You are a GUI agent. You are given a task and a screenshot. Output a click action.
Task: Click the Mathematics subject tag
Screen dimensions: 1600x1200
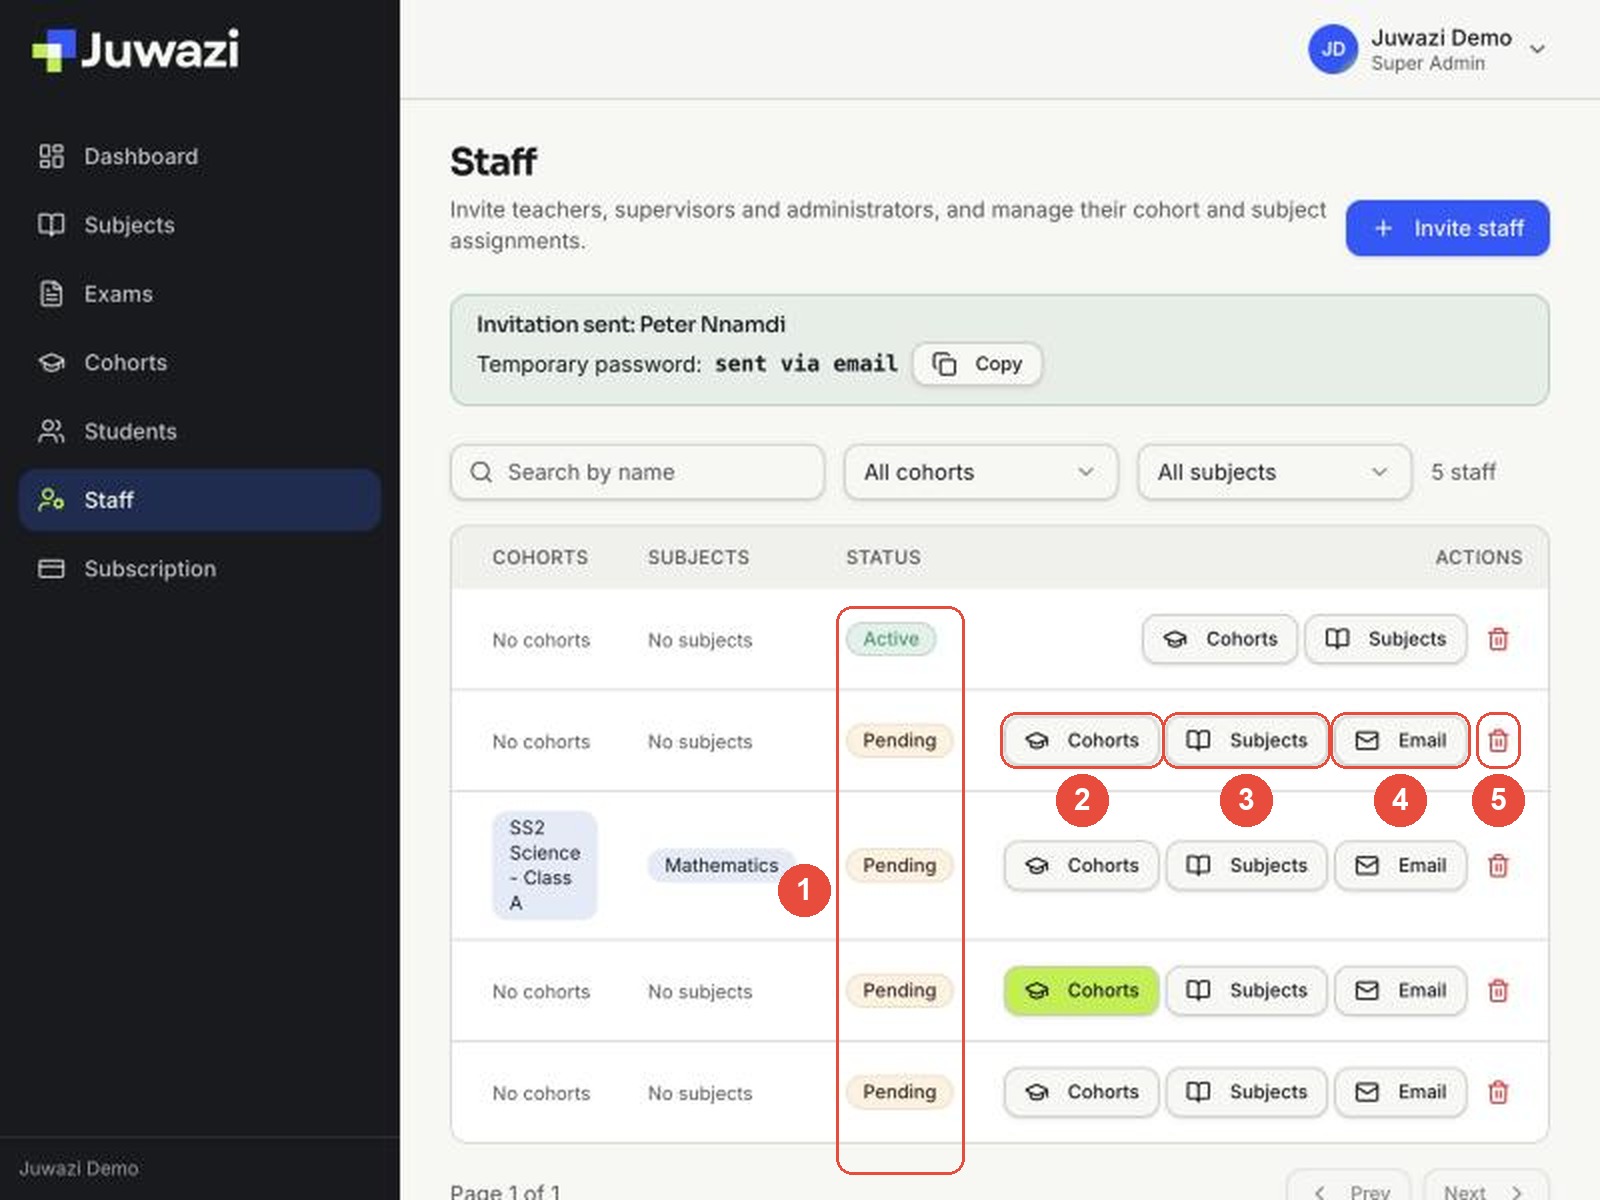pyautogui.click(x=721, y=865)
